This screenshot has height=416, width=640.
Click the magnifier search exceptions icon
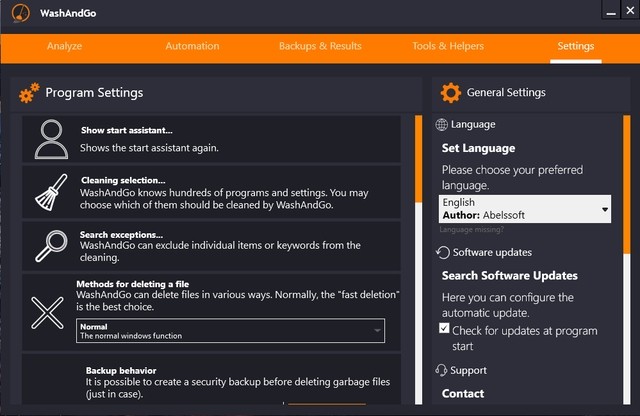click(49, 245)
